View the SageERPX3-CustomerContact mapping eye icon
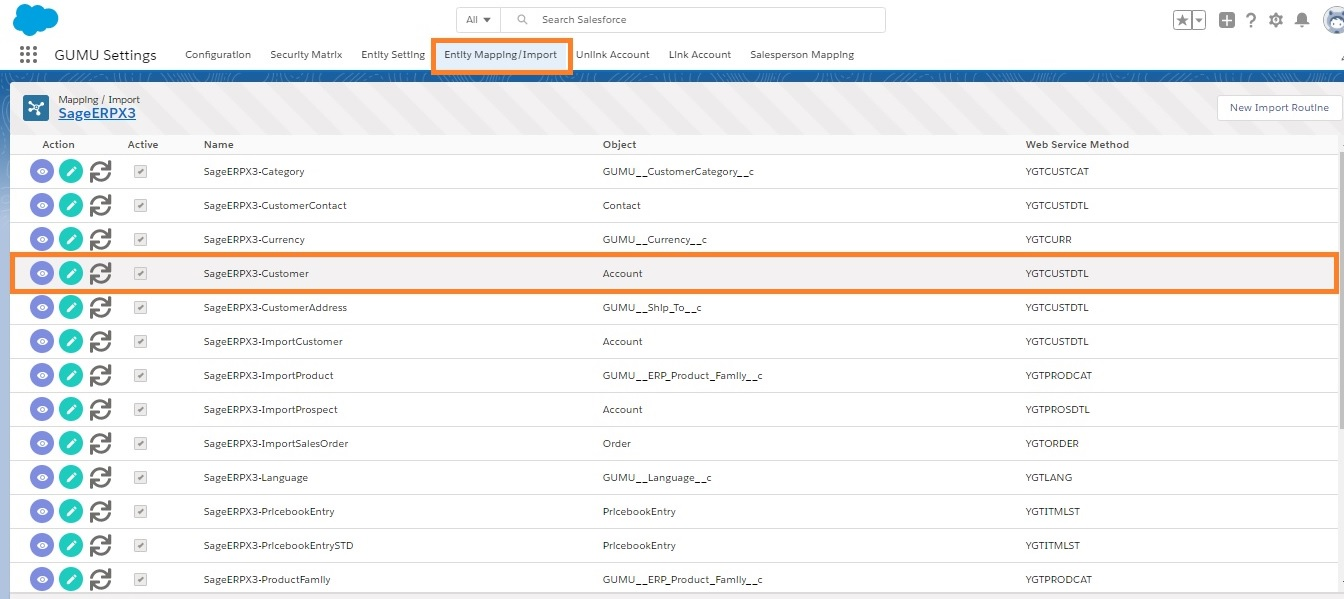1344x599 pixels. (x=42, y=206)
